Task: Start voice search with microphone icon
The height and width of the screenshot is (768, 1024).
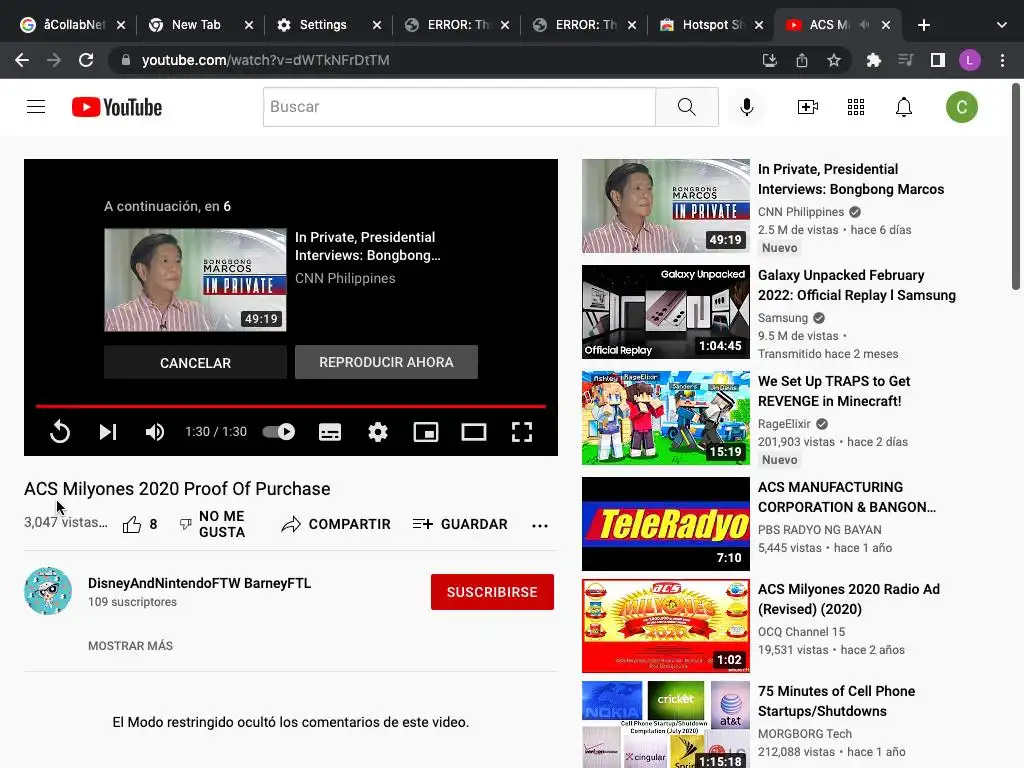Action: [746, 106]
